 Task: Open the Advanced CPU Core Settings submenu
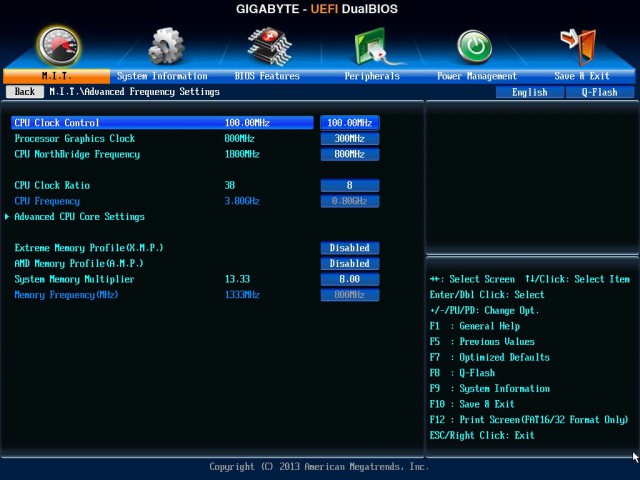pyautogui.click(x=80, y=217)
